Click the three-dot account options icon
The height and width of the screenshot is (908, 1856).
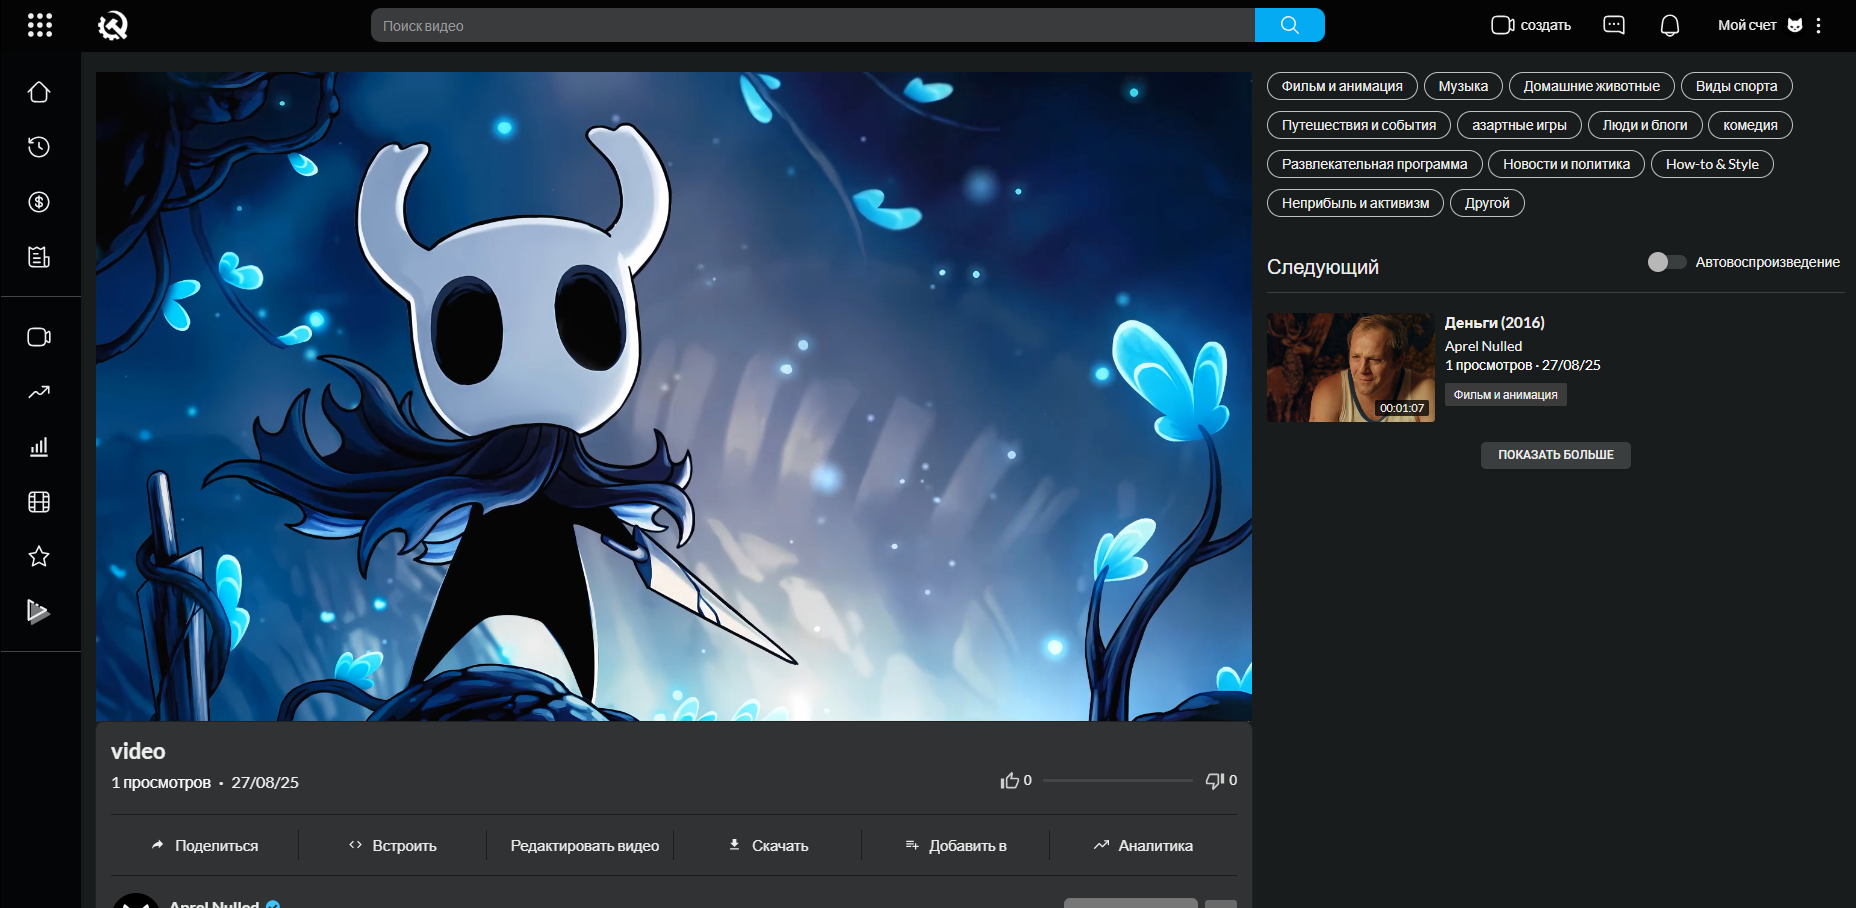tap(1818, 25)
